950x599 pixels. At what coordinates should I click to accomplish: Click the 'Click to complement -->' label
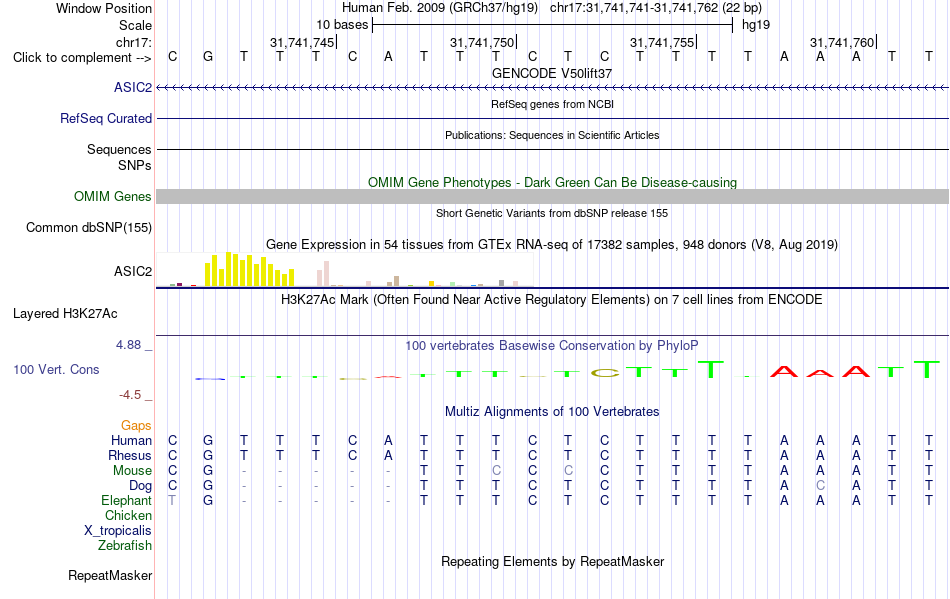(x=82, y=58)
